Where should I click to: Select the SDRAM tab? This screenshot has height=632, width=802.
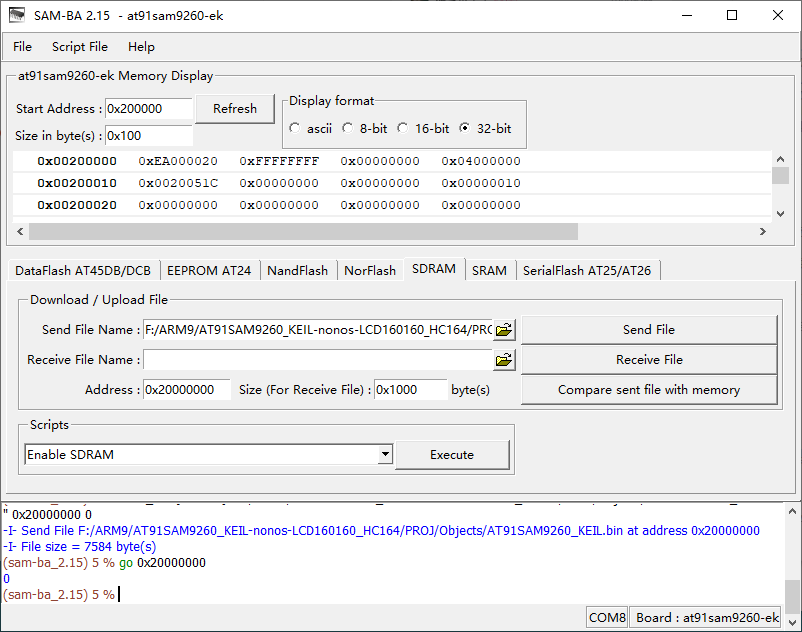[434, 269]
